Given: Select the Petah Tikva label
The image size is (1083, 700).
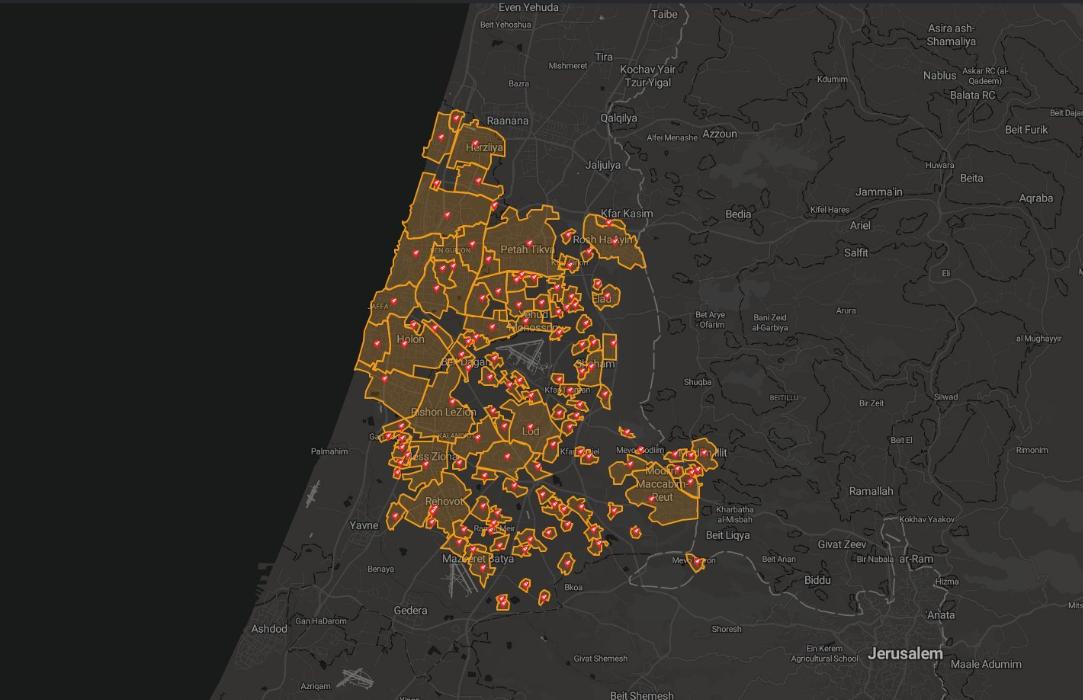Looking at the screenshot, I should tap(527, 249).
